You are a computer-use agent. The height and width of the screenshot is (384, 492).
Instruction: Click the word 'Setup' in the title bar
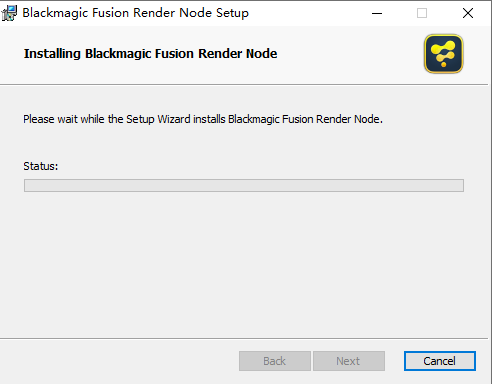232,13
